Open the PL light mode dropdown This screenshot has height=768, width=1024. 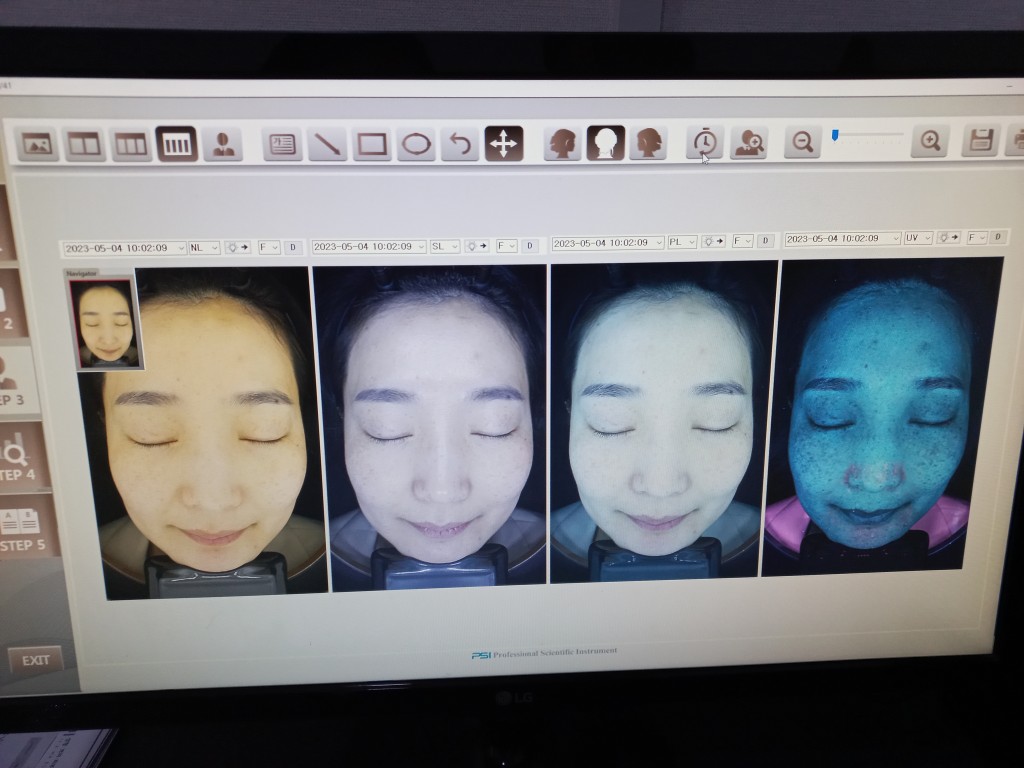[682, 242]
